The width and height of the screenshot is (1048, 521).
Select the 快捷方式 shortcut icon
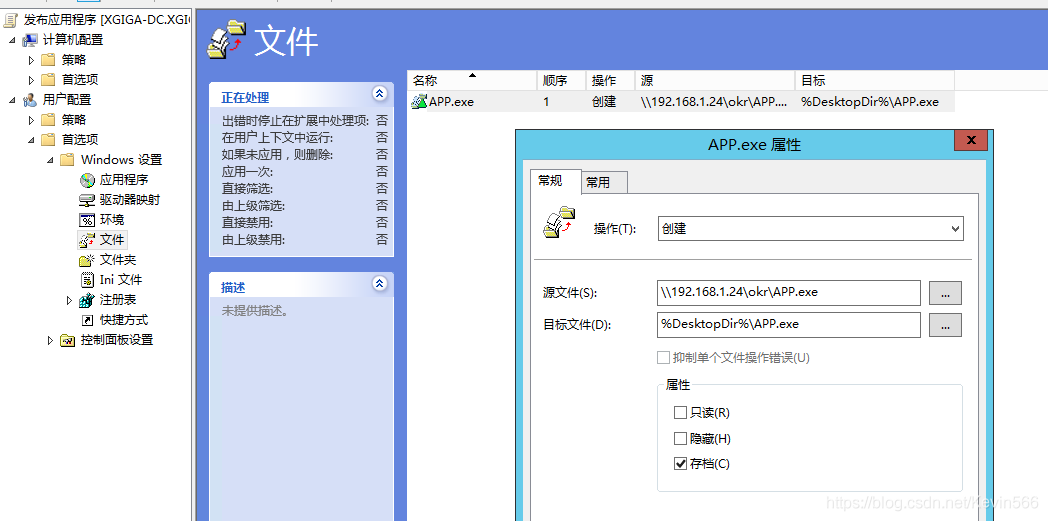point(88,320)
